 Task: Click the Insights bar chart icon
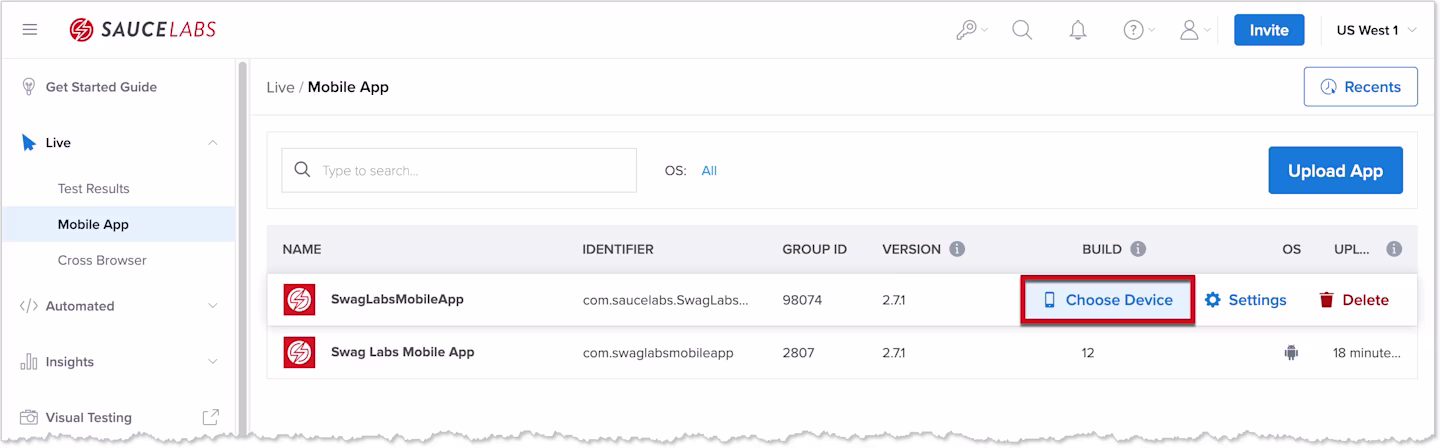[x=29, y=362]
